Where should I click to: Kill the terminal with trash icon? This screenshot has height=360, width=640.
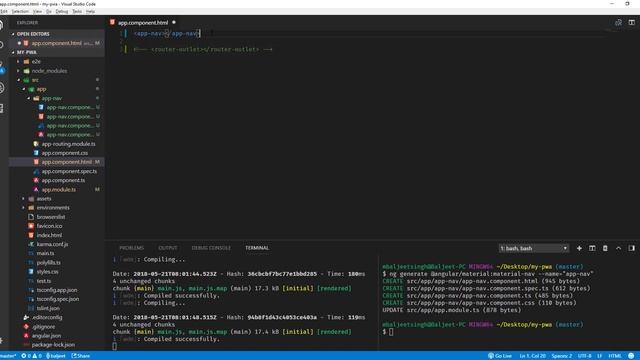(x=605, y=248)
